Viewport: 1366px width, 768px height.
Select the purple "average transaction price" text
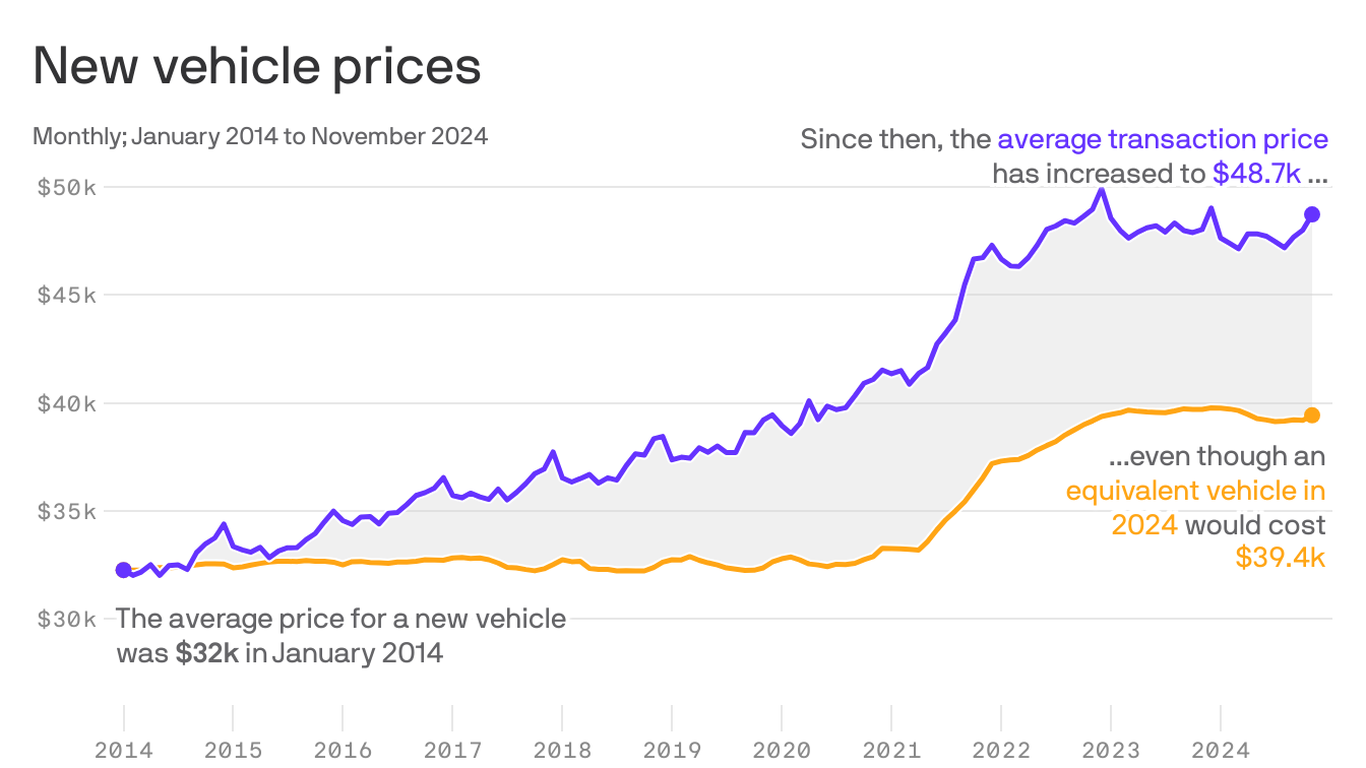coord(1162,139)
